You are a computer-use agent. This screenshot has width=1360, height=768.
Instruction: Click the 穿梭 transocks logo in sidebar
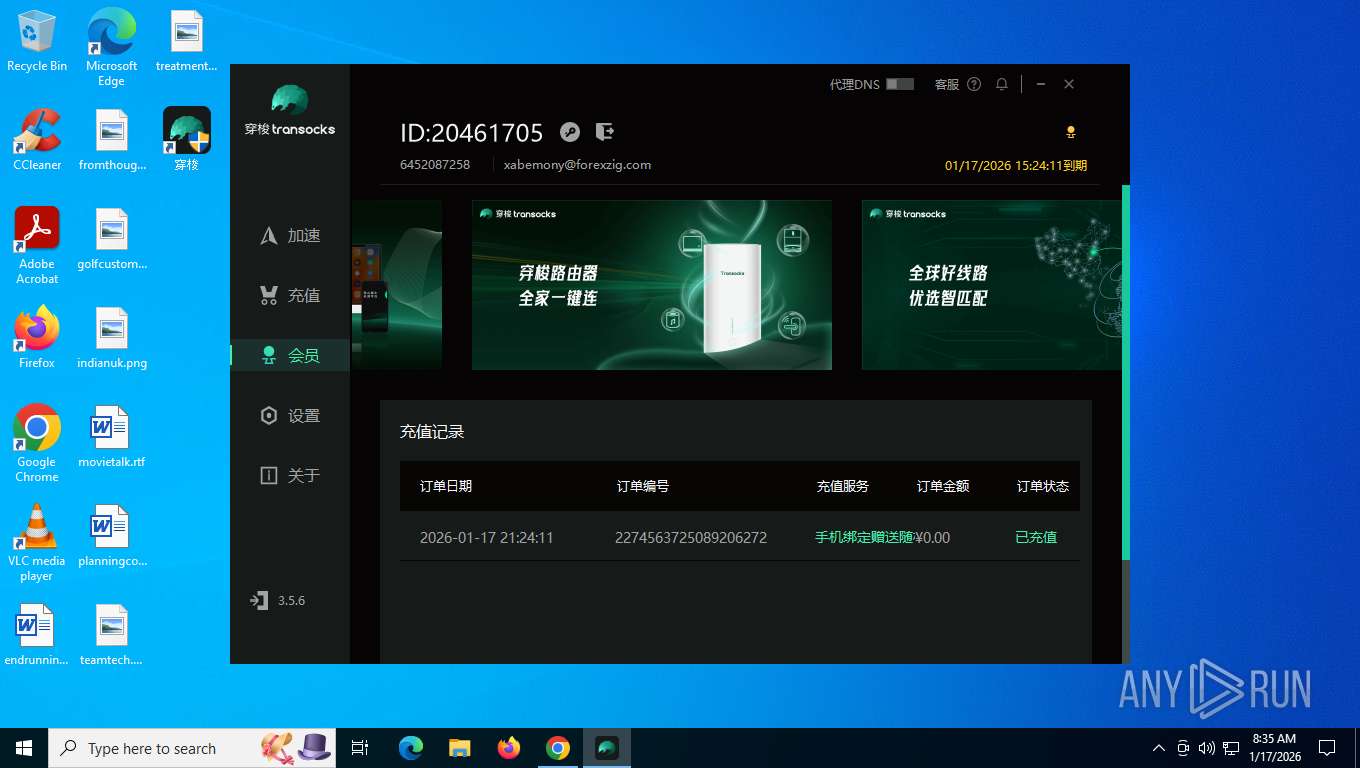pos(290,110)
